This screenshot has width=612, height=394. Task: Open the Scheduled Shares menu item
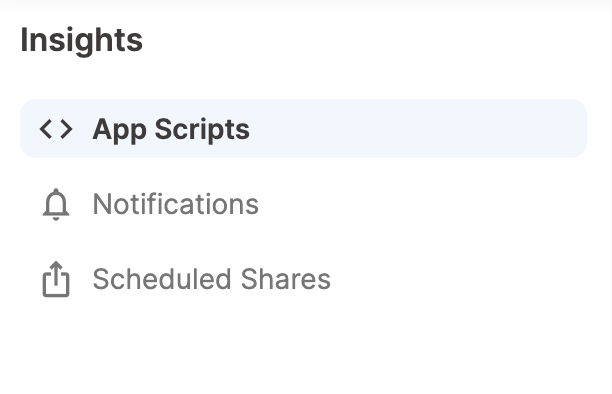click(x=303, y=279)
